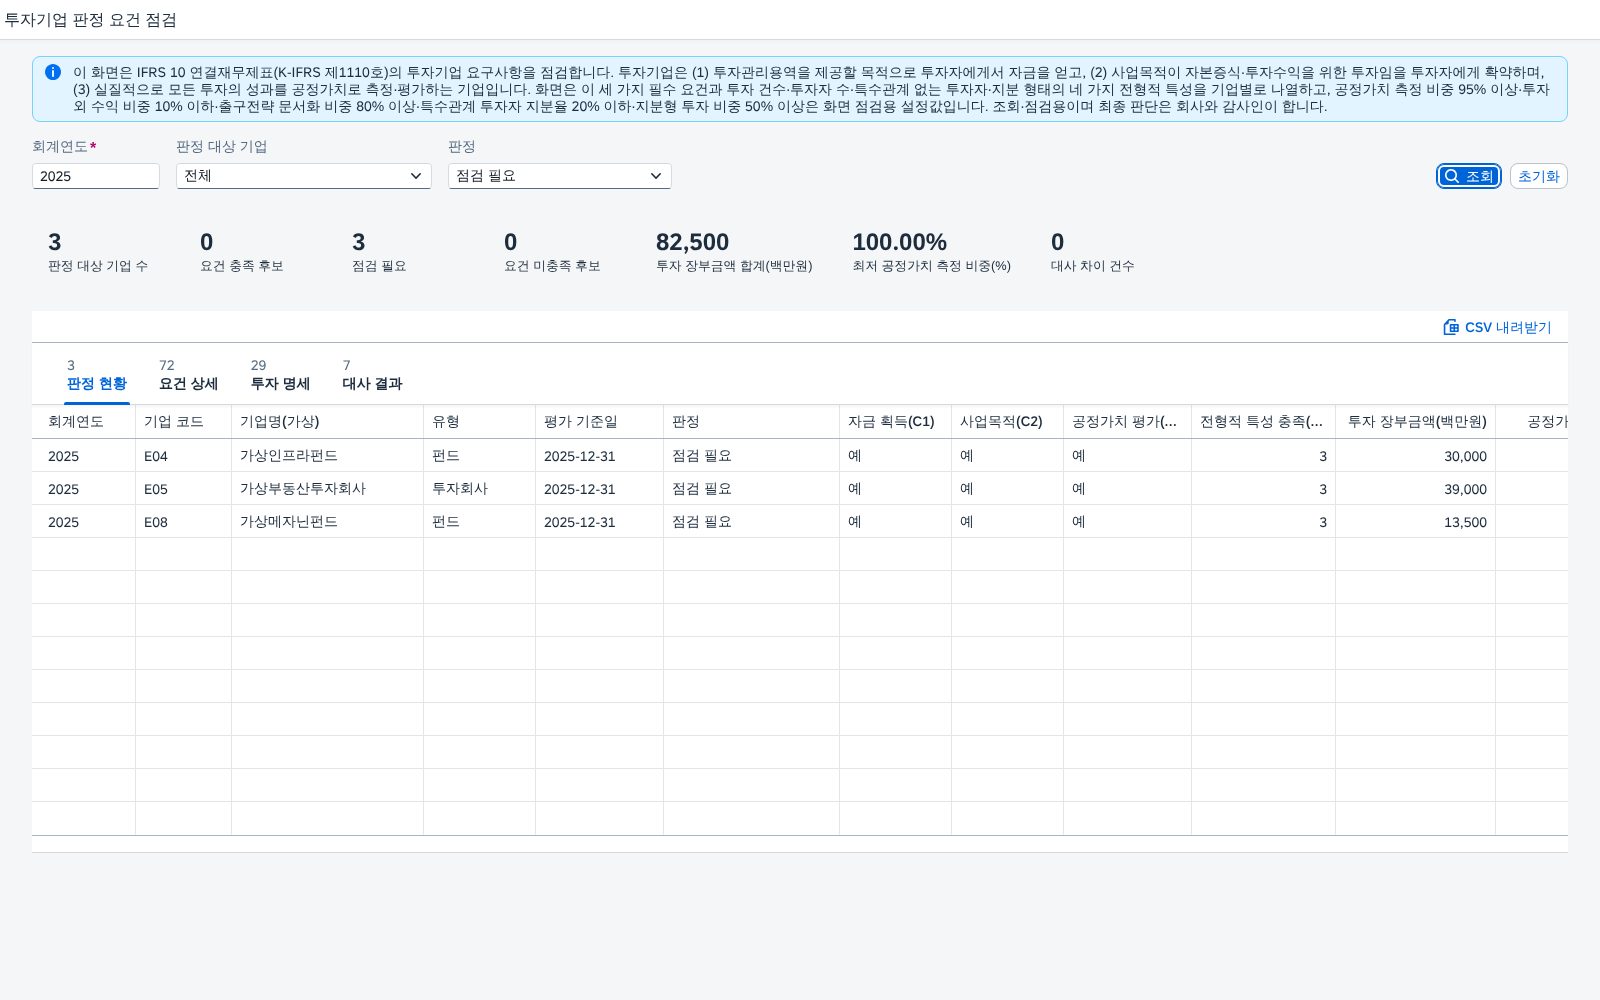Click the 요건 미충족 후보 KPI label
This screenshot has height=1000, width=1600.
(x=552, y=266)
